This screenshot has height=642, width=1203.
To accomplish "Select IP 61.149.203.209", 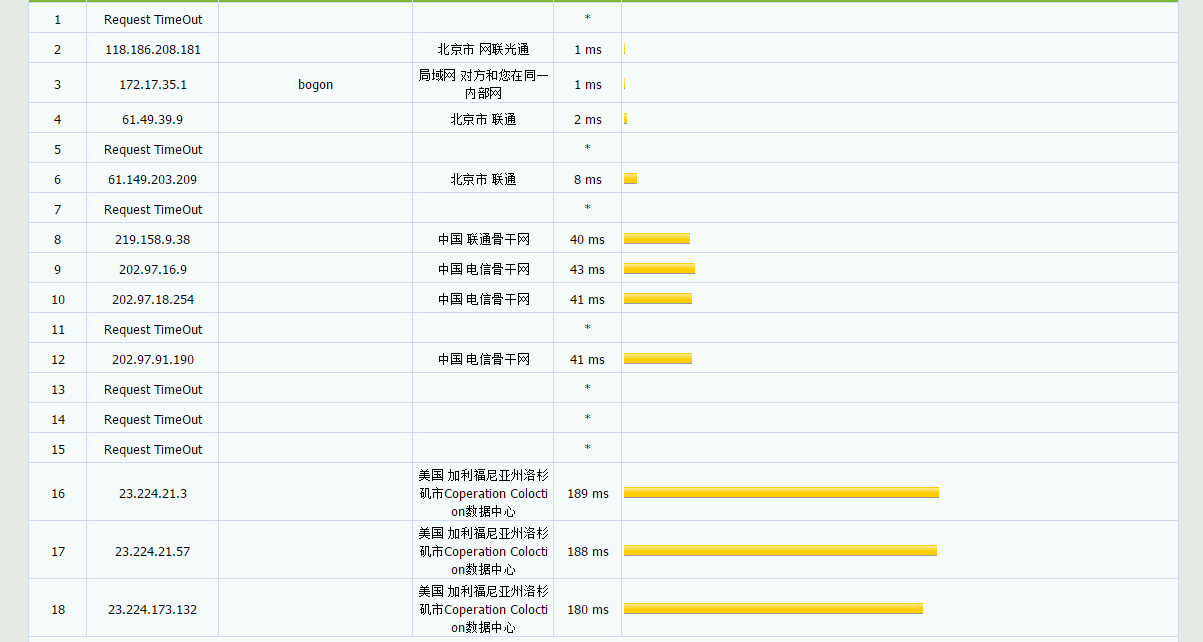I will (x=153, y=179).
